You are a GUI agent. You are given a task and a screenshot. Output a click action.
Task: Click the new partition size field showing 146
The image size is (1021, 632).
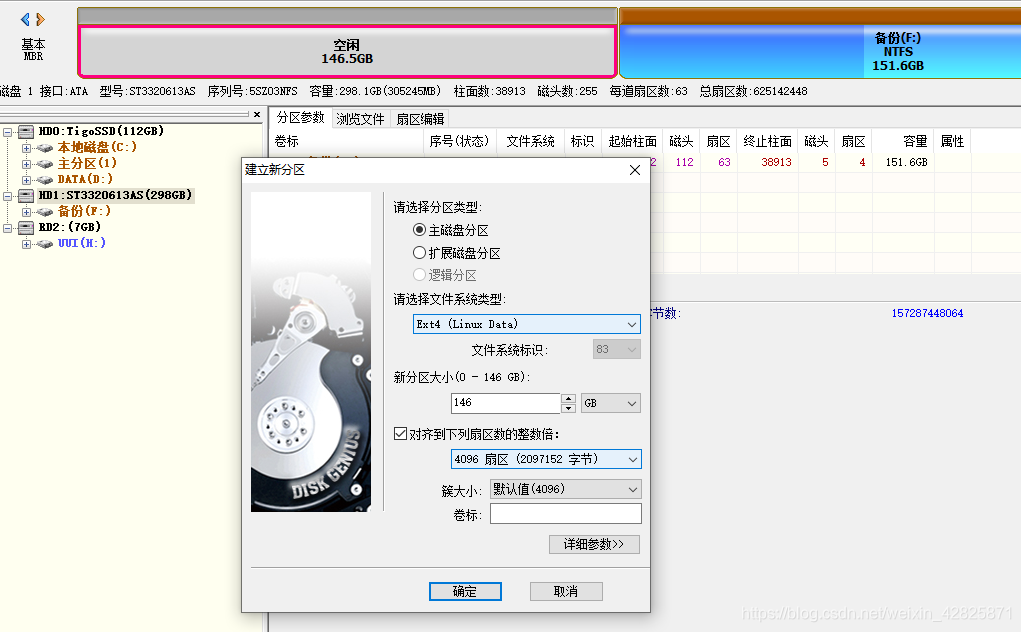505,403
